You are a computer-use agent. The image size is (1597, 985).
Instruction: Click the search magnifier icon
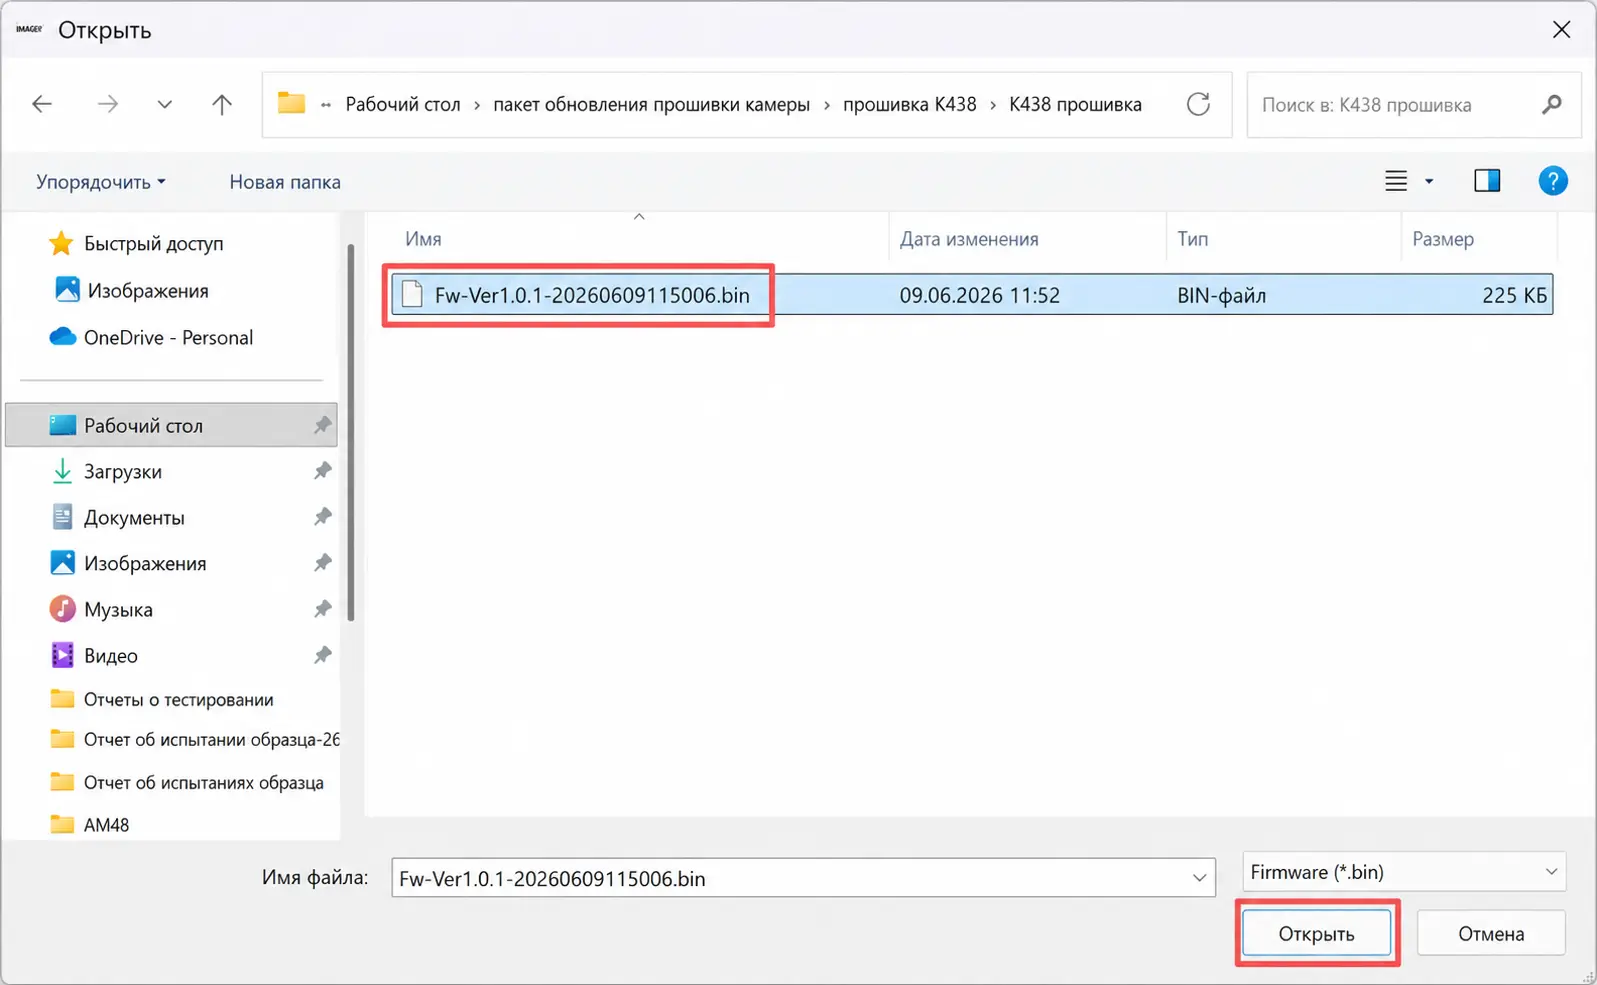coord(1552,104)
